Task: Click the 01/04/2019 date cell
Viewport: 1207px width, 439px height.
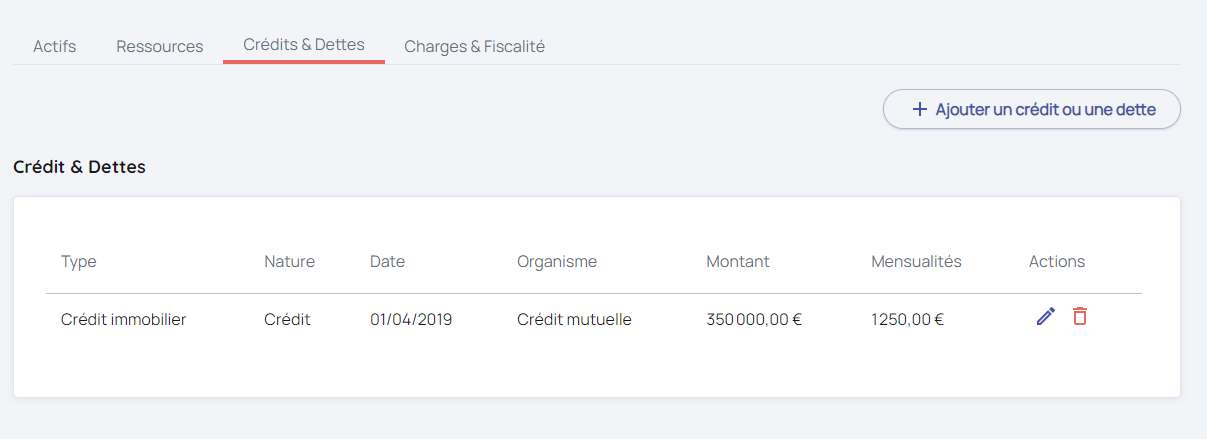Action: 410,320
